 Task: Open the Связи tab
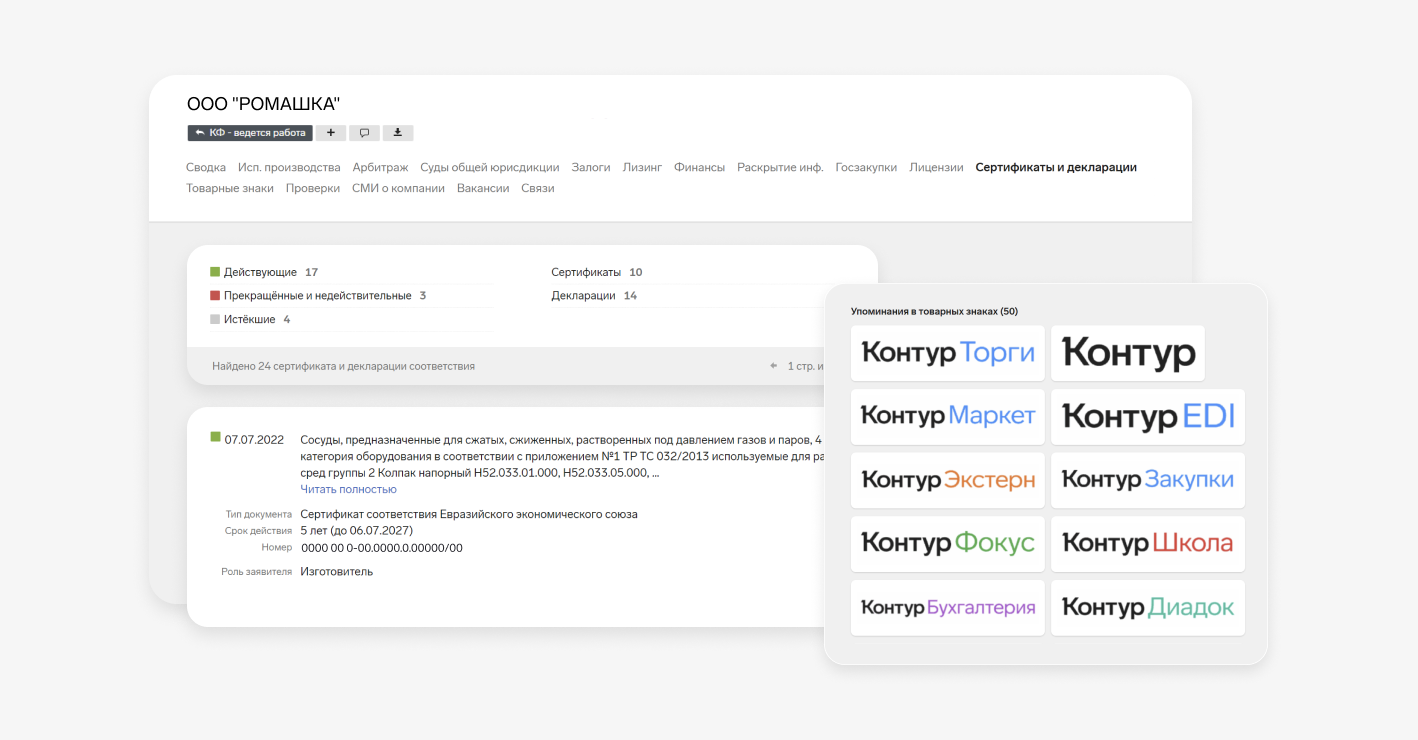pos(537,188)
